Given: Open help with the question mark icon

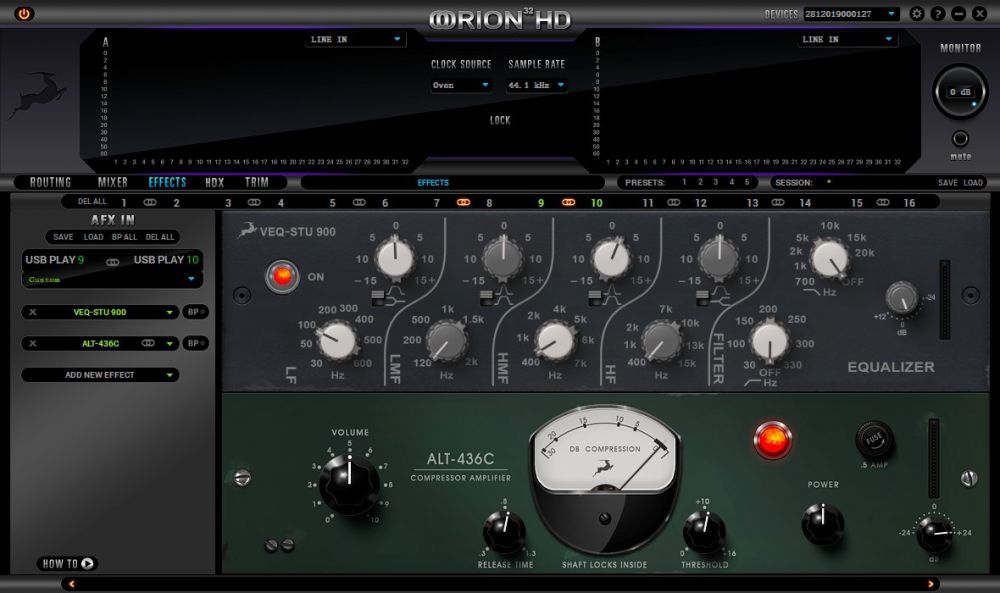Looking at the screenshot, I should 938,14.
